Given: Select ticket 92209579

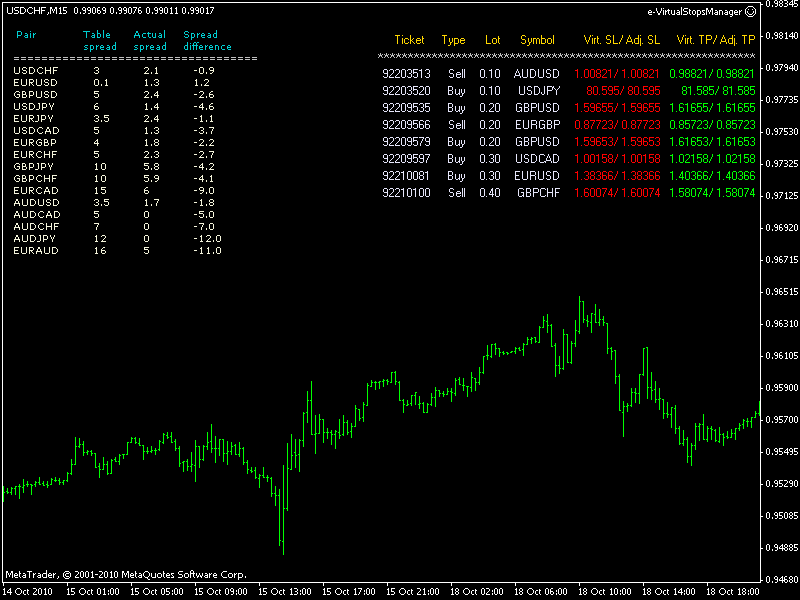Looking at the screenshot, I should 406,142.
